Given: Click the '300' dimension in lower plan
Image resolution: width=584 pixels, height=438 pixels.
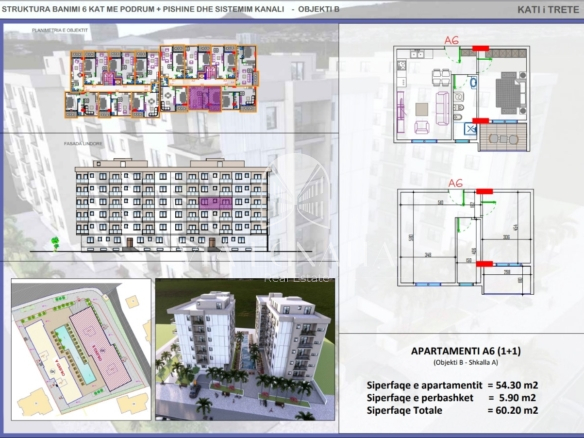Looking at the screenshot, I should [x=506, y=237].
